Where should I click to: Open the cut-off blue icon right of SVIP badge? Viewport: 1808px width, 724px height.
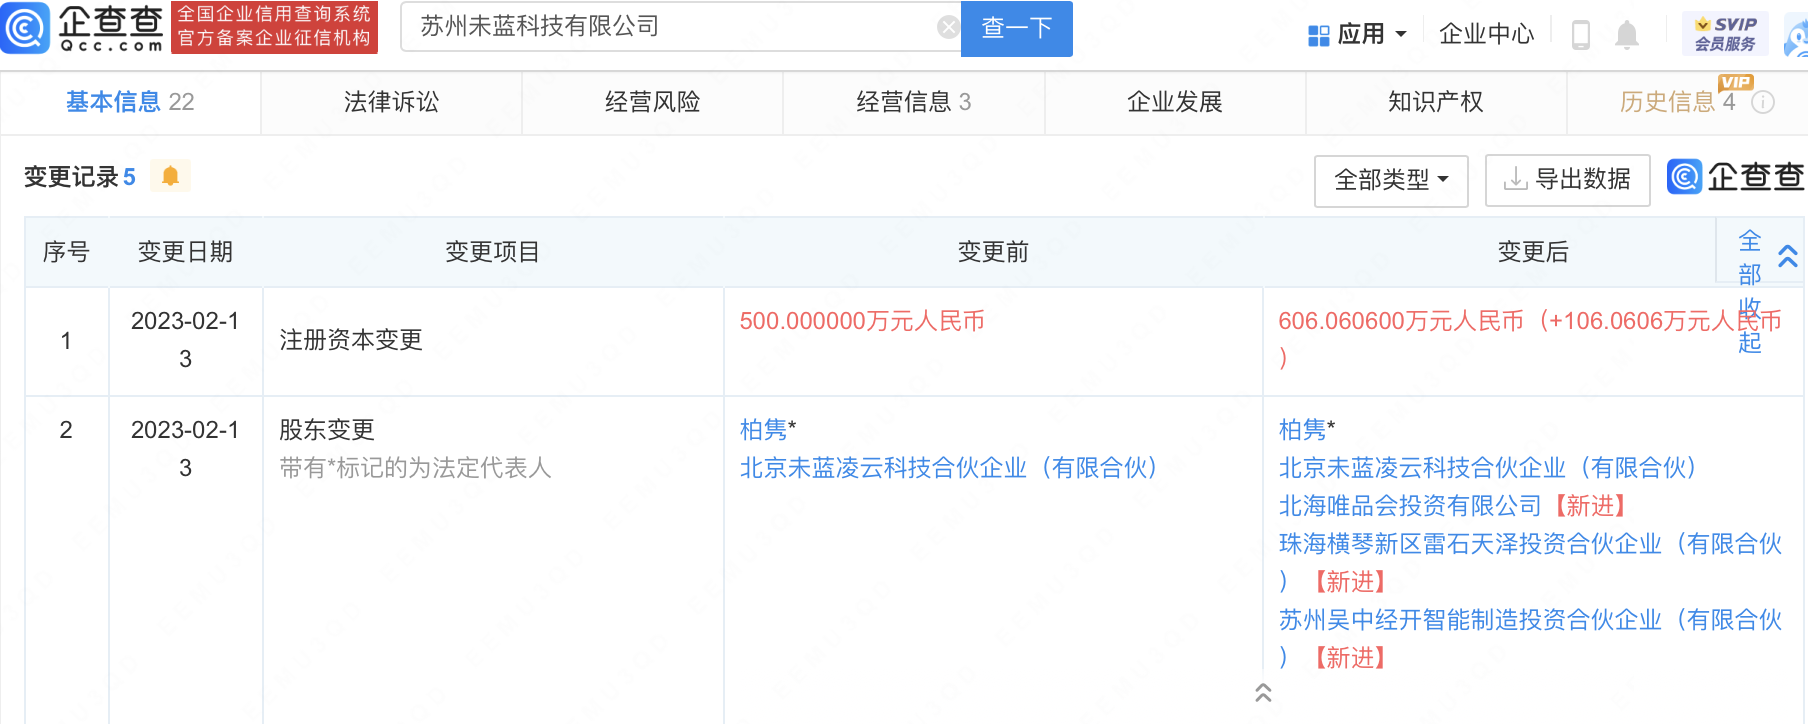tap(1796, 36)
